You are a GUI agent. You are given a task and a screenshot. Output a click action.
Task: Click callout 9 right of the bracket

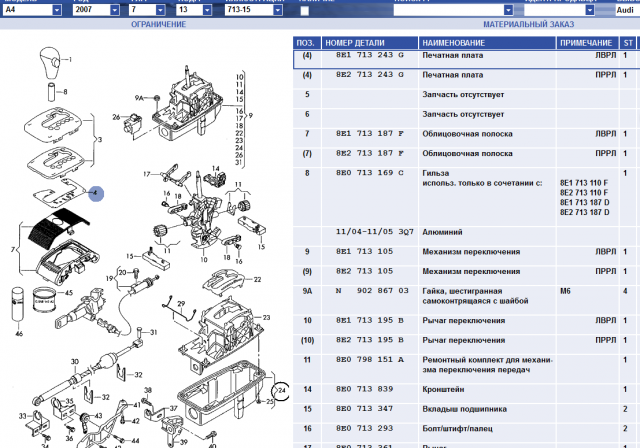(x=251, y=116)
